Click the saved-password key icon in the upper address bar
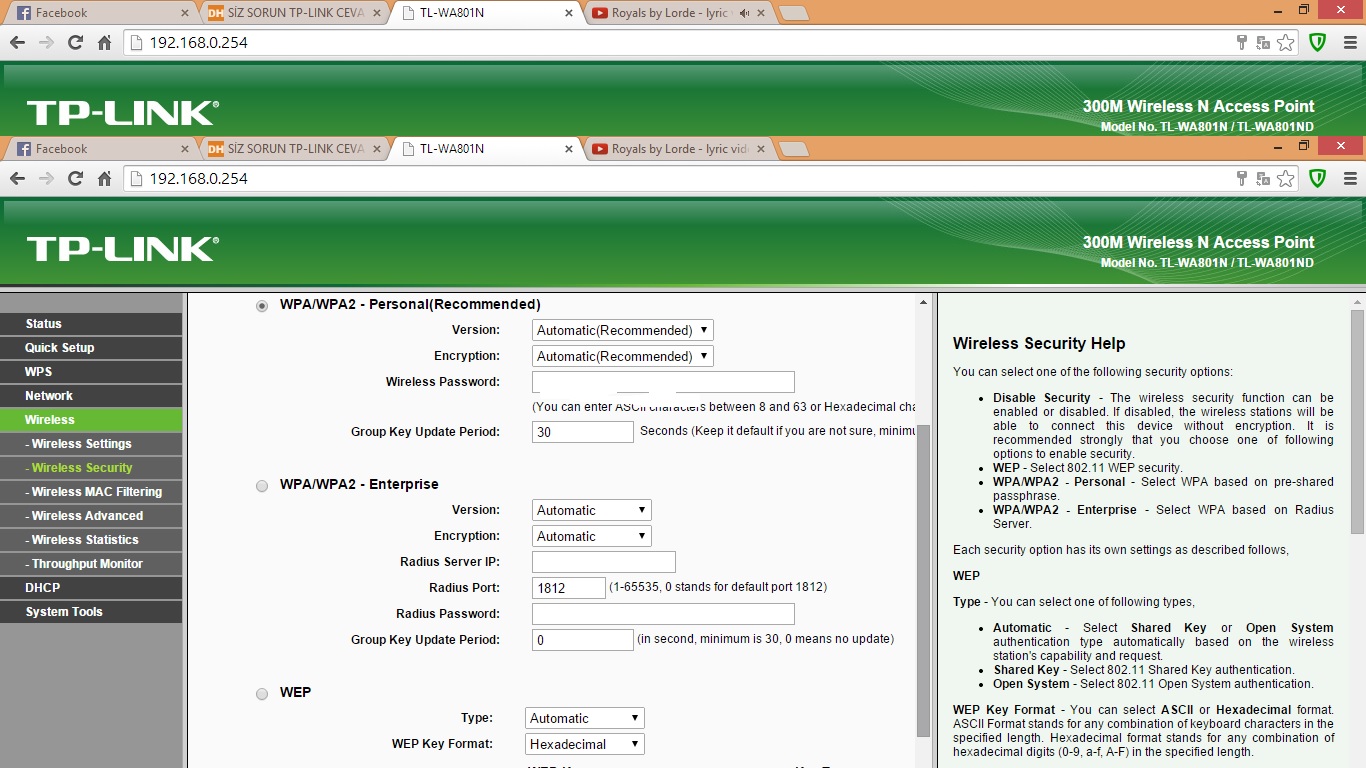This screenshot has height=768, width=1366. point(1242,43)
